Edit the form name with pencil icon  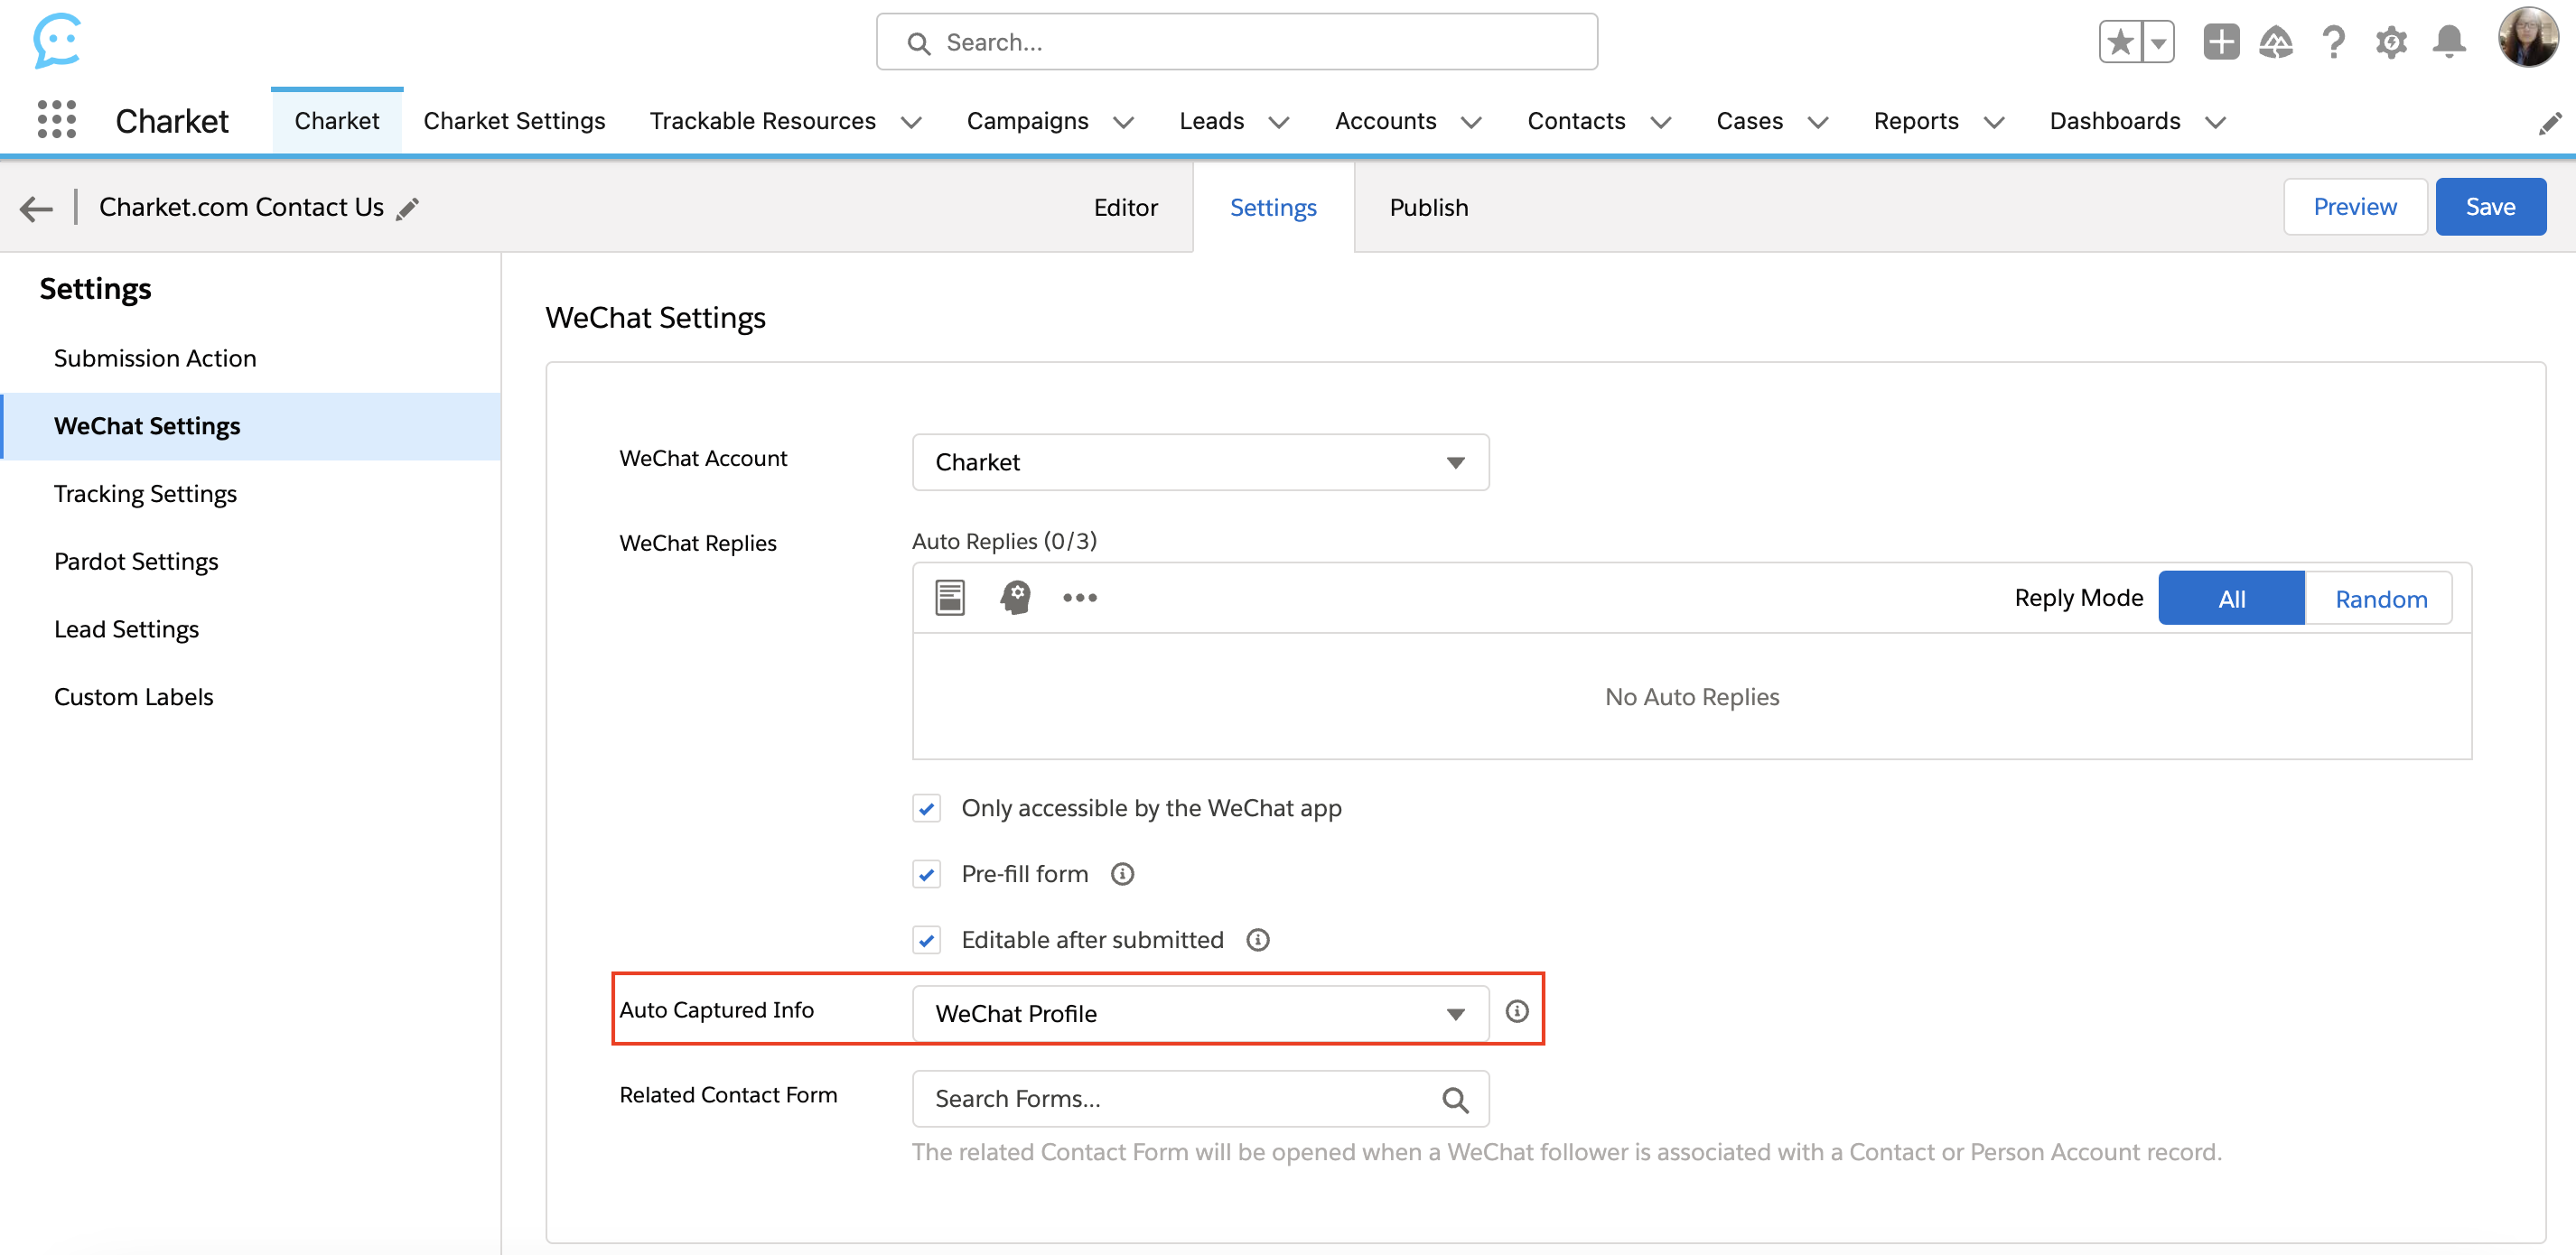point(408,208)
